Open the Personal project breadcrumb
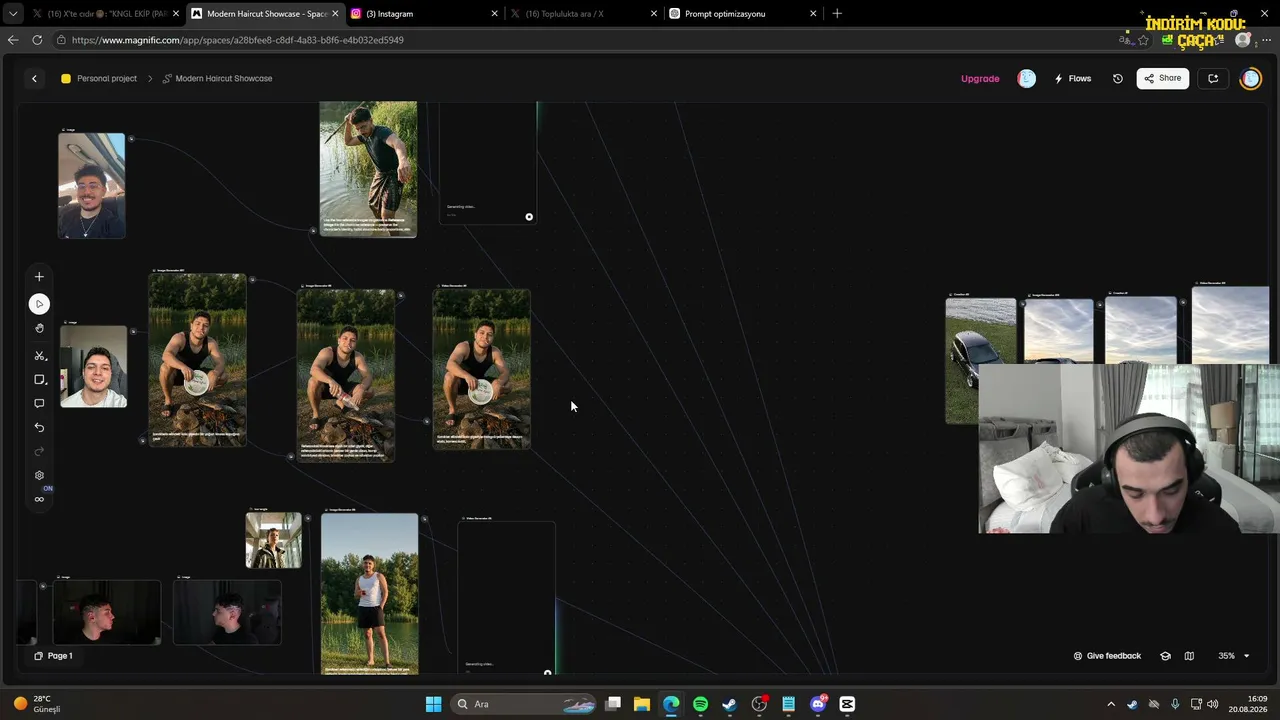 pos(99,79)
